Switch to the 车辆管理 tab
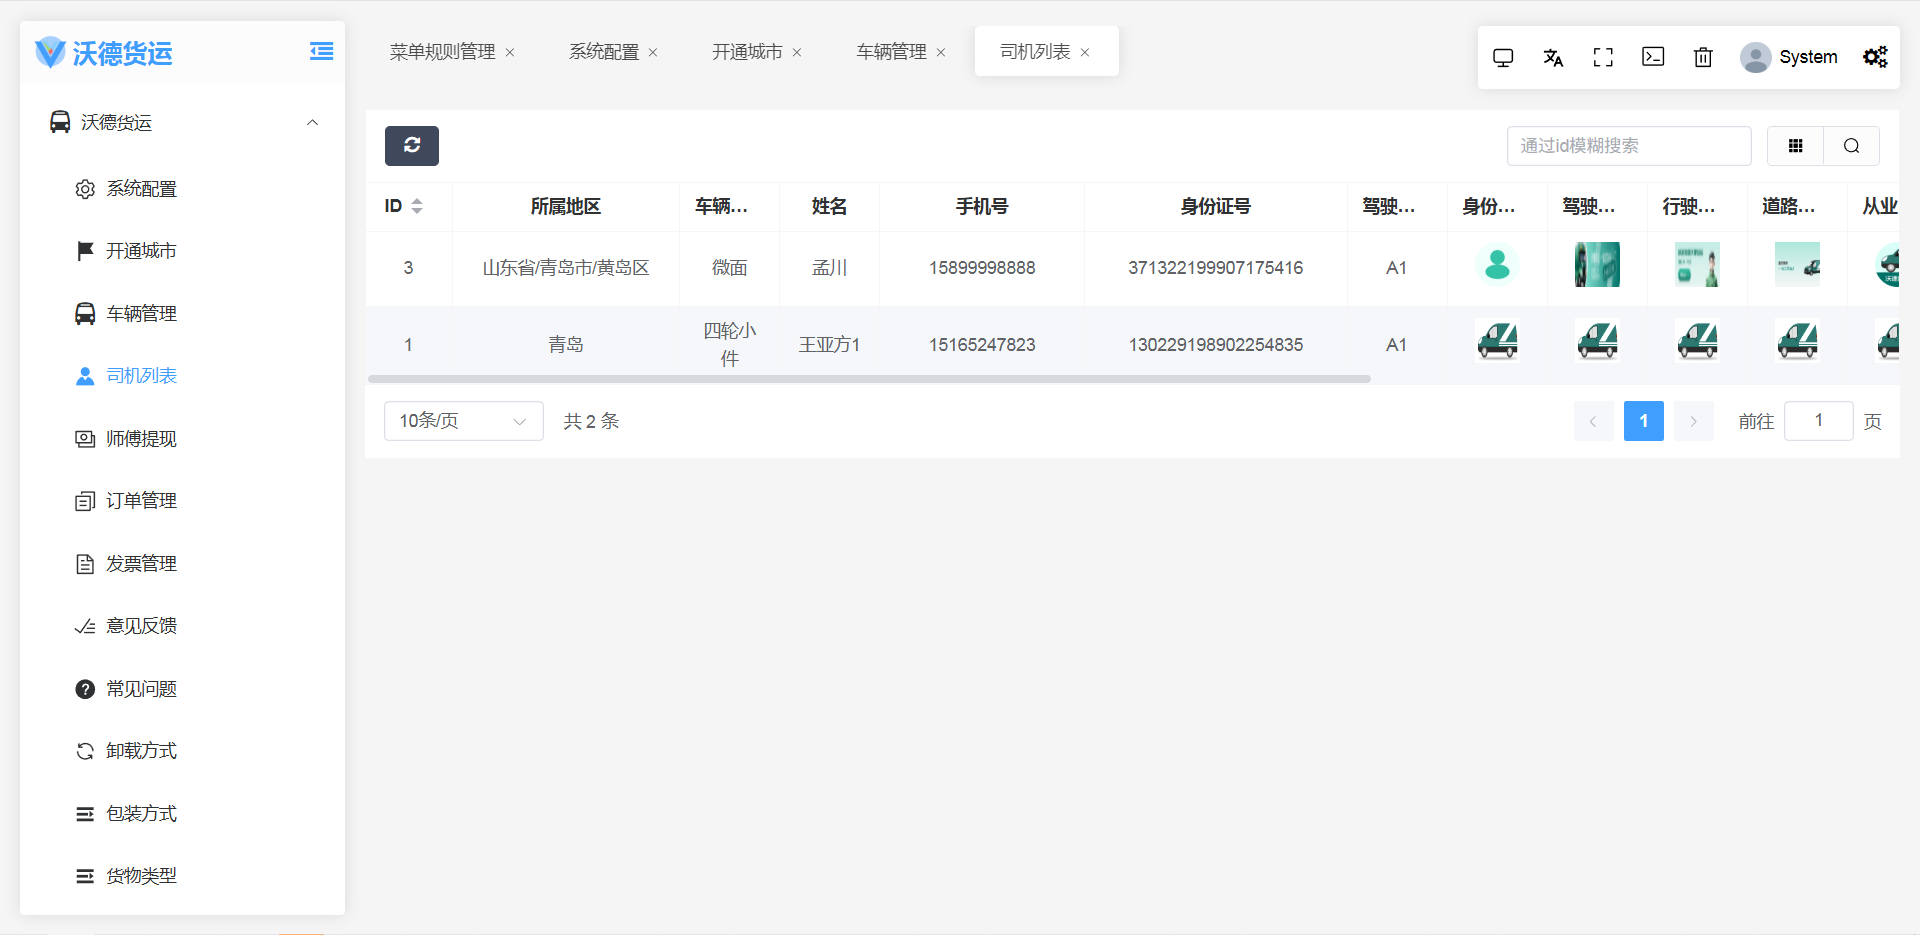This screenshot has height=935, width=1920. coord(891,52)
